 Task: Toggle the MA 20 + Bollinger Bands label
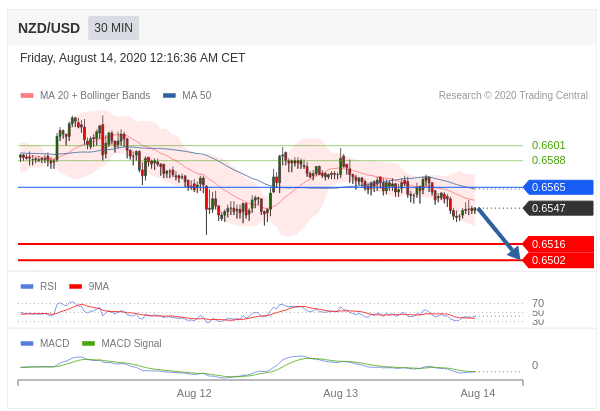pos(95,95)
